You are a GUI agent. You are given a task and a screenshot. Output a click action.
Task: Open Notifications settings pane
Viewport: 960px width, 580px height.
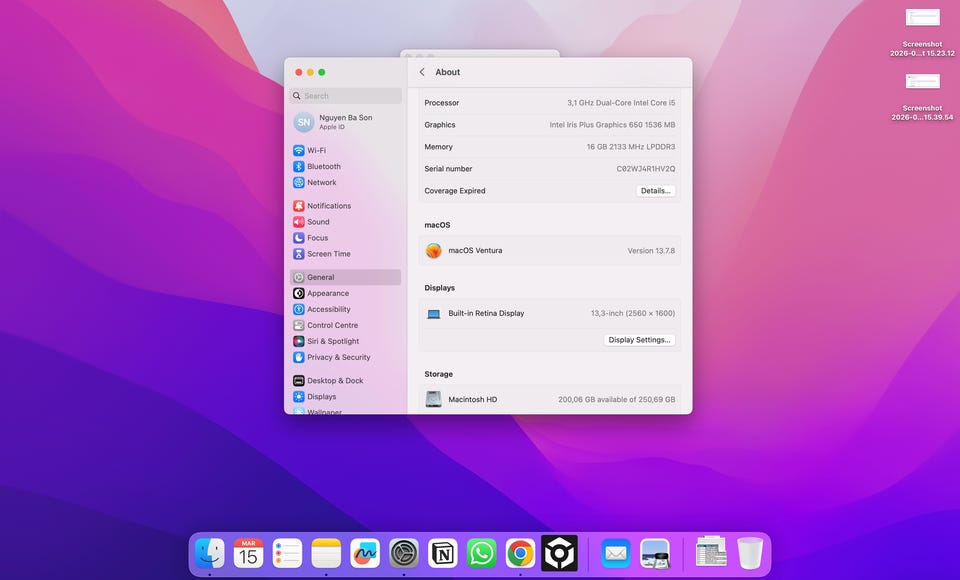pyautogui.click(x=328, y=206)
